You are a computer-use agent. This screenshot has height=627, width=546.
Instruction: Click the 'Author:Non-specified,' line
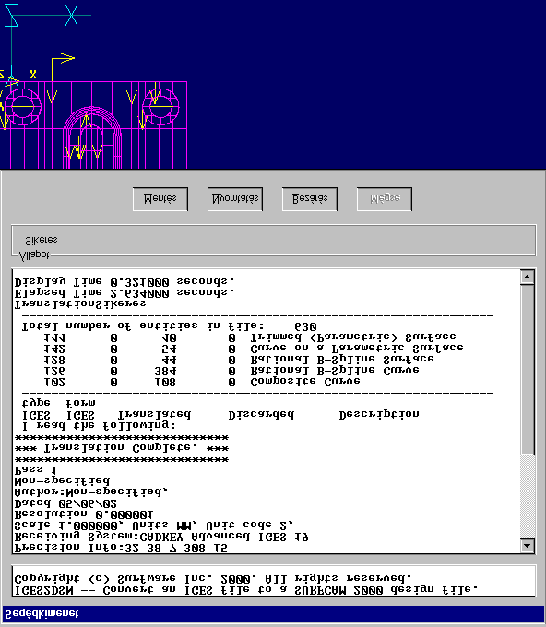tap(91, 492)
